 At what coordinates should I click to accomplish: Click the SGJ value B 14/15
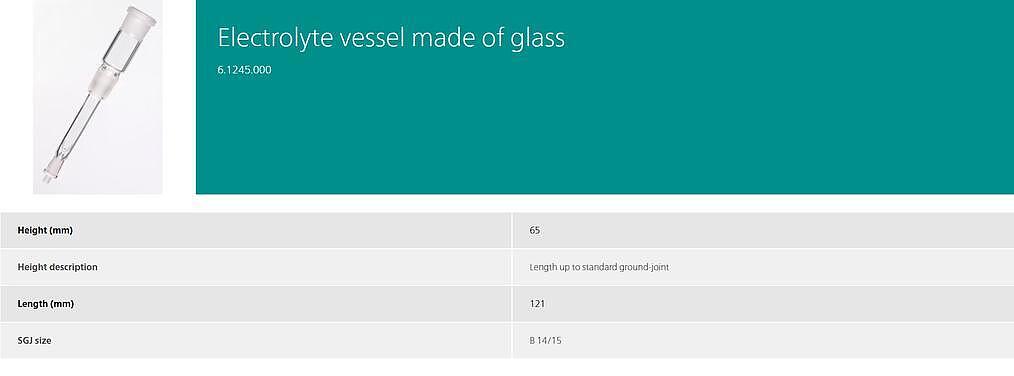(x=545, y=340)
